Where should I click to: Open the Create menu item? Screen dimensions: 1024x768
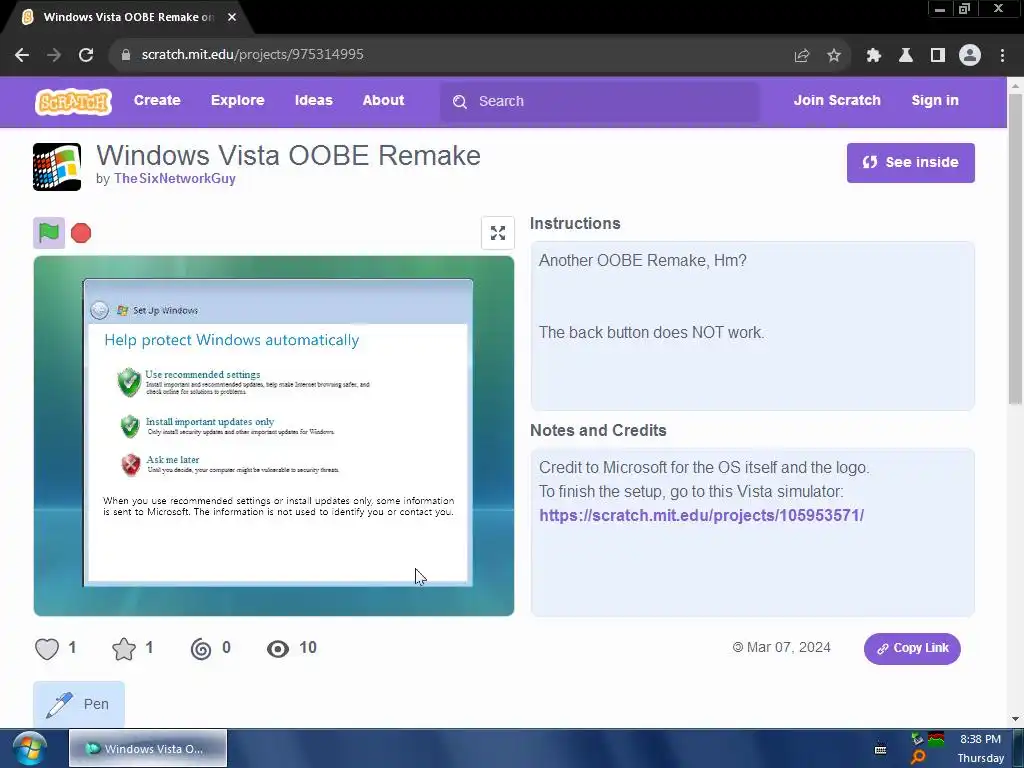click(x=157, y=101)
